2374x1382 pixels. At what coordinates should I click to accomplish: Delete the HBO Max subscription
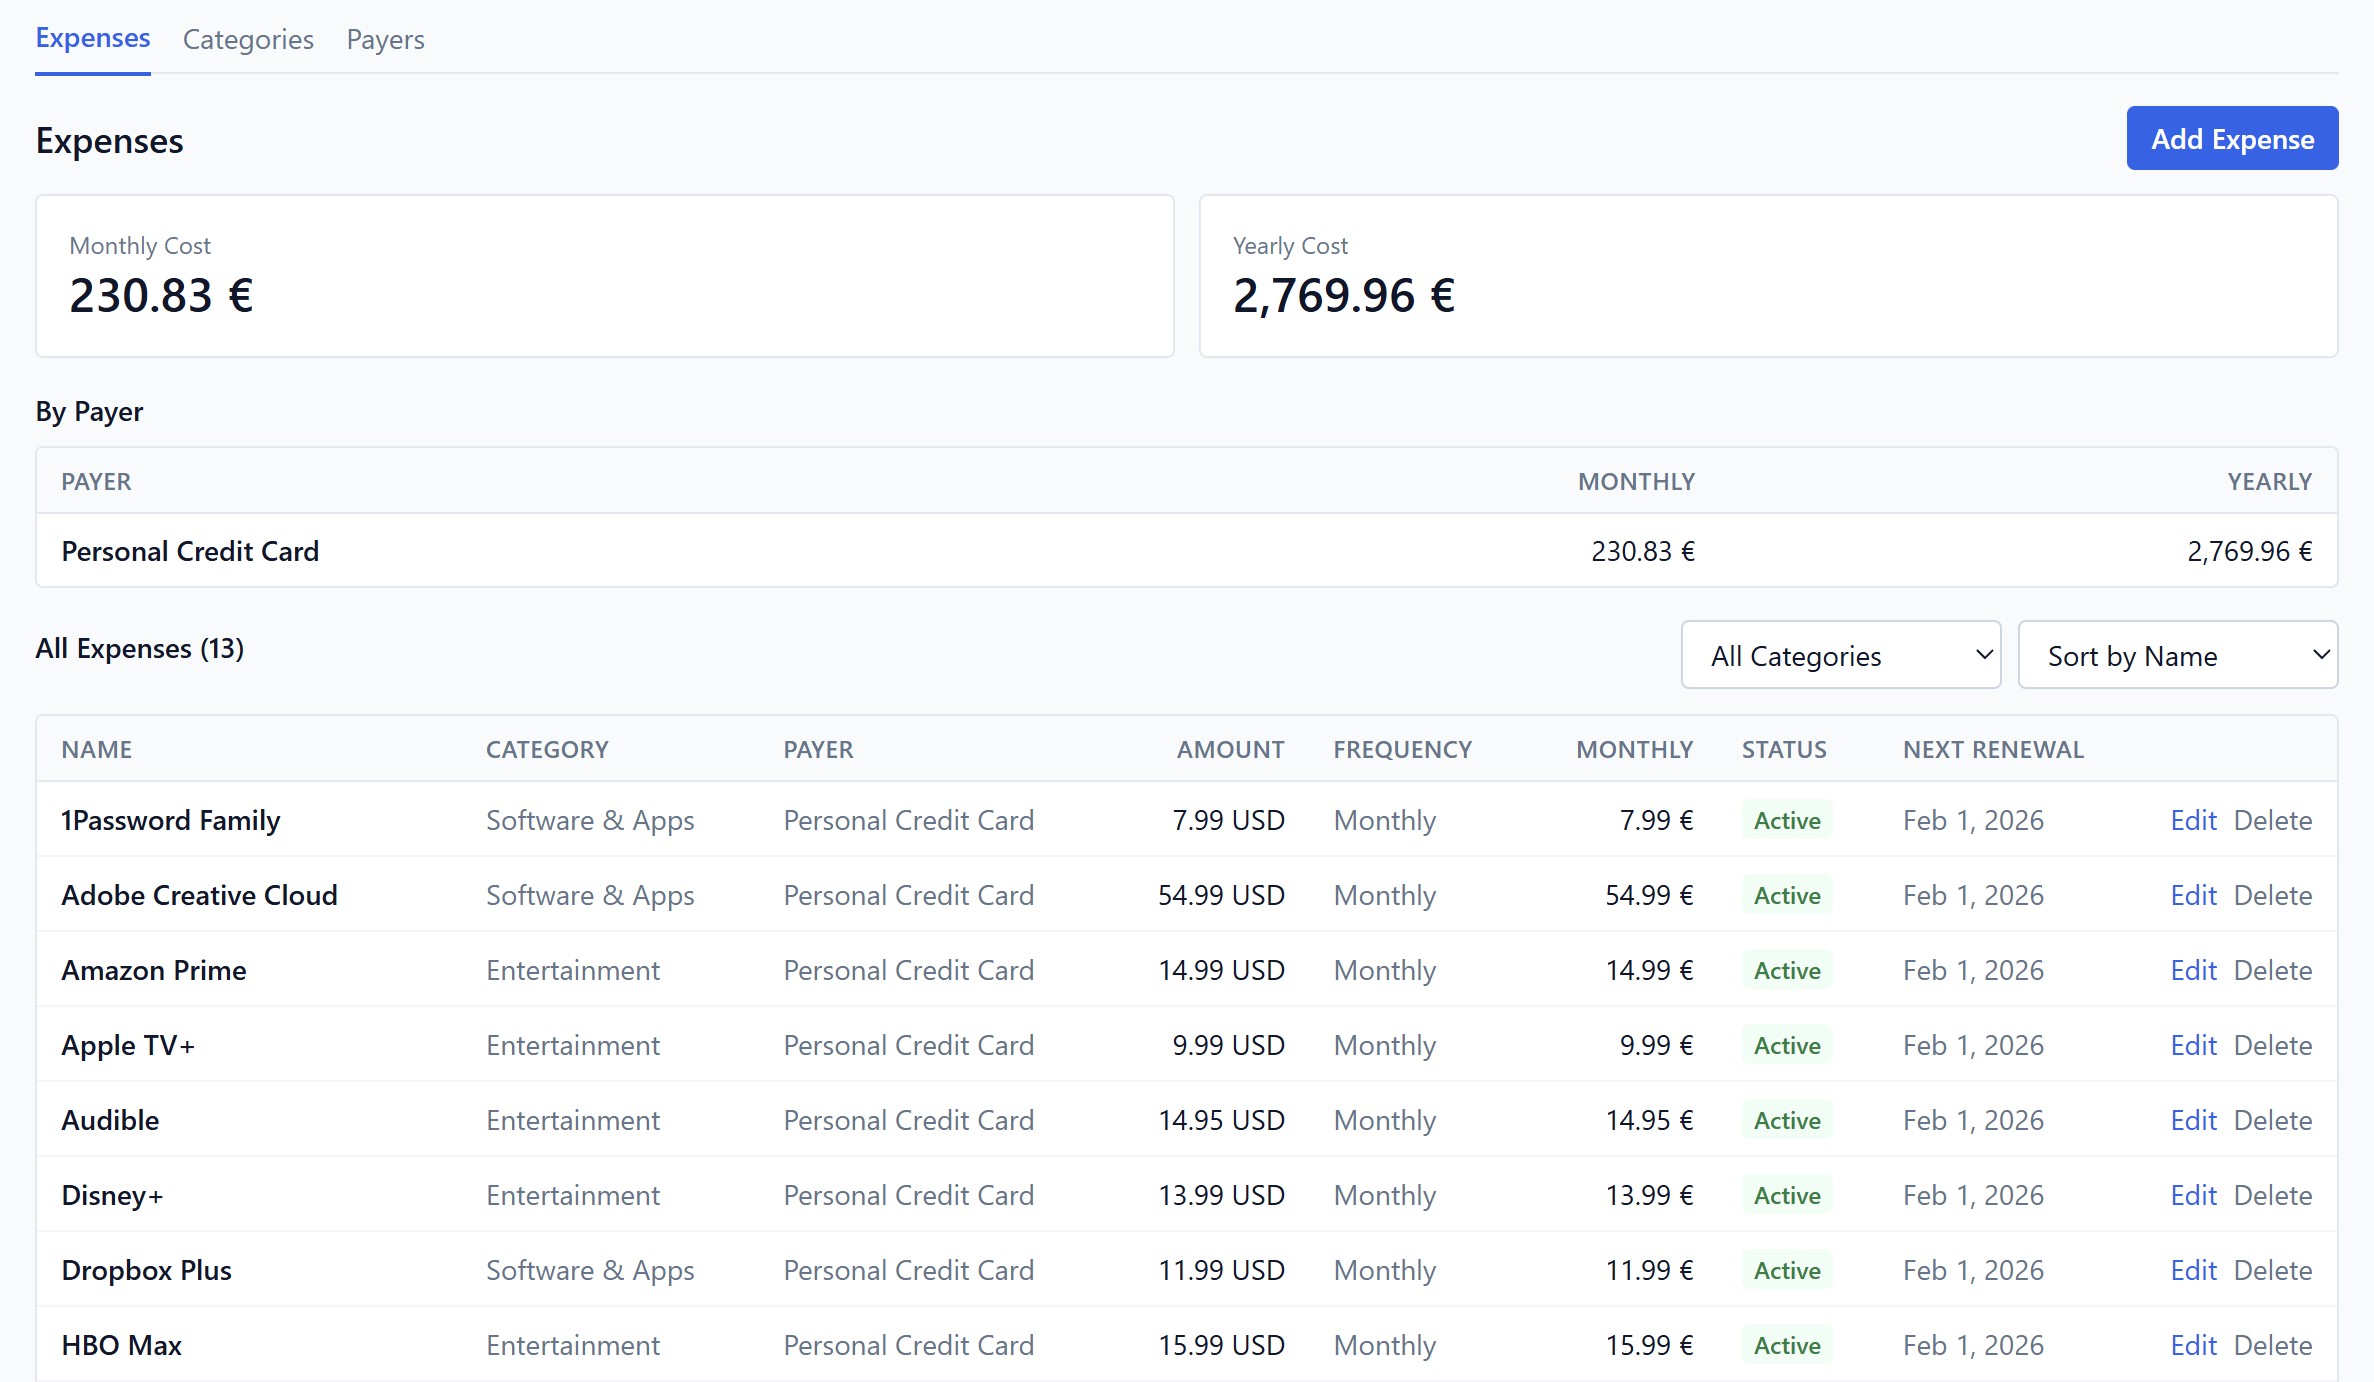[2272, 1345]
